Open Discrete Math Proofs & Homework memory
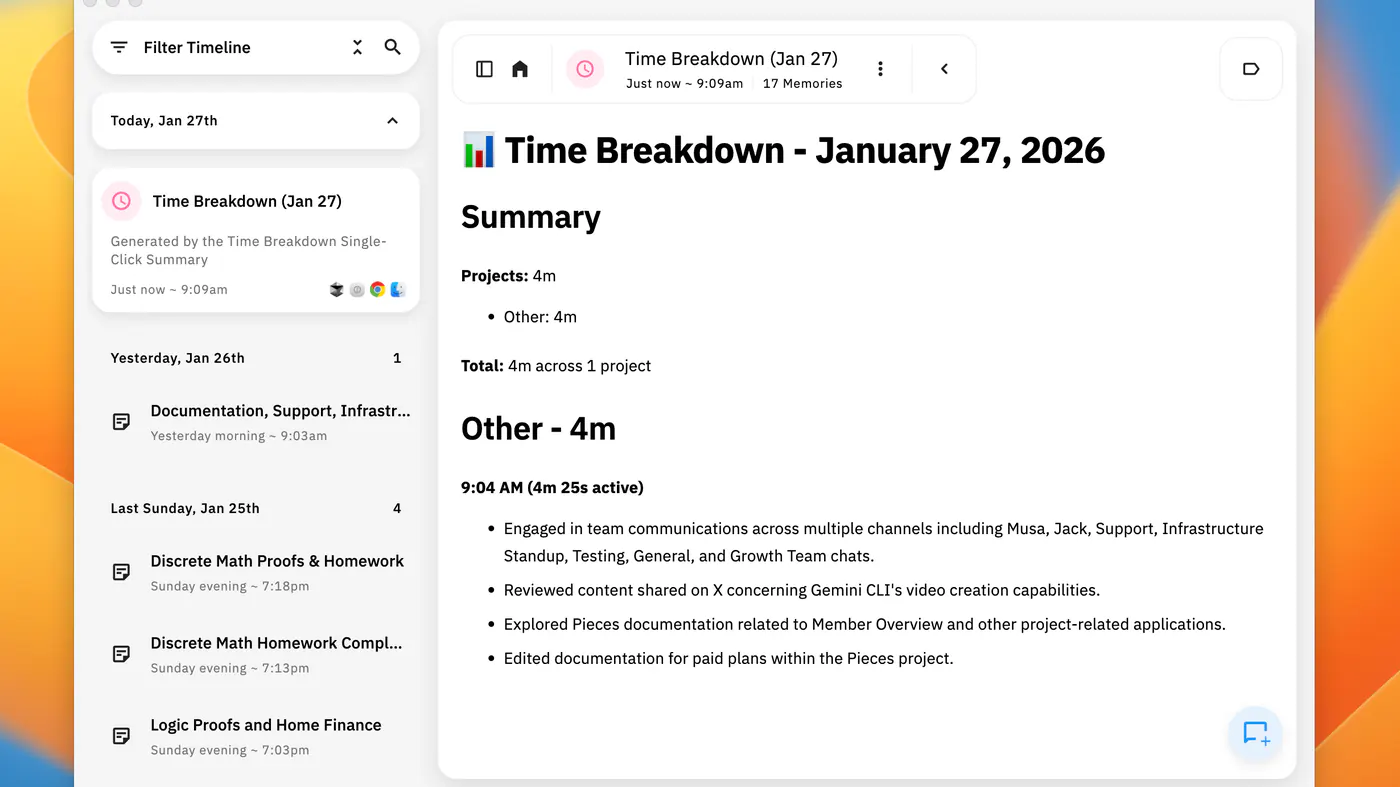 click(256, 572)
